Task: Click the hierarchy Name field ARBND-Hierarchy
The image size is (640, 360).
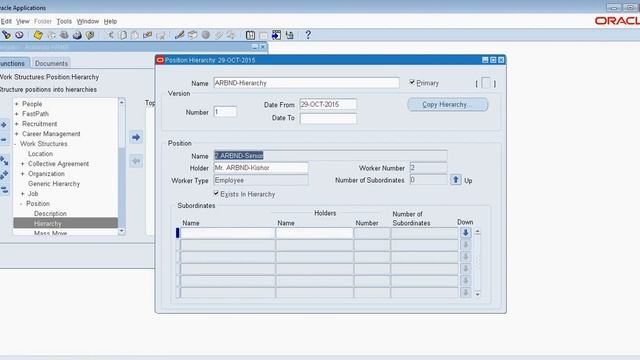Action: click(x=306, y=83)
